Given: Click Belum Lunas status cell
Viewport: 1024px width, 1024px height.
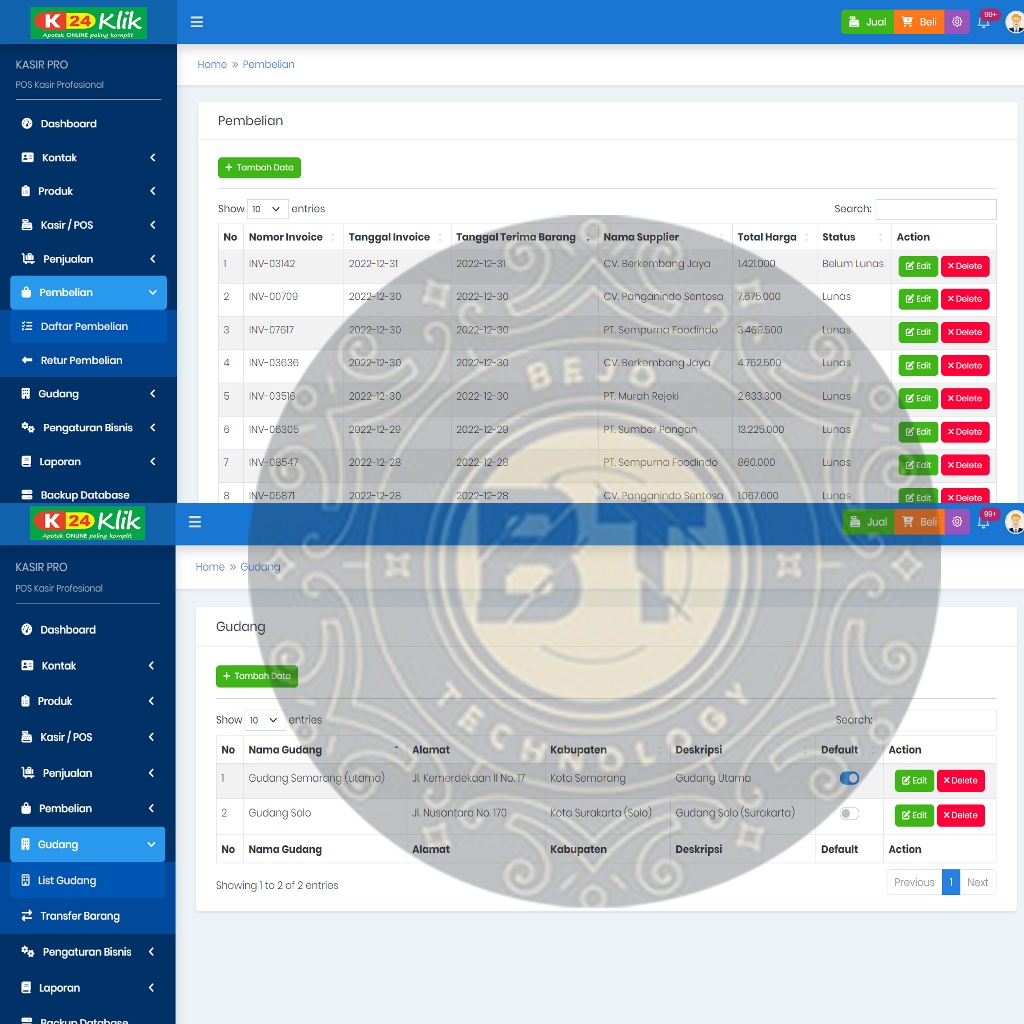Looking at the screenshot, I should pyautogui.click(x=853, y=264).
